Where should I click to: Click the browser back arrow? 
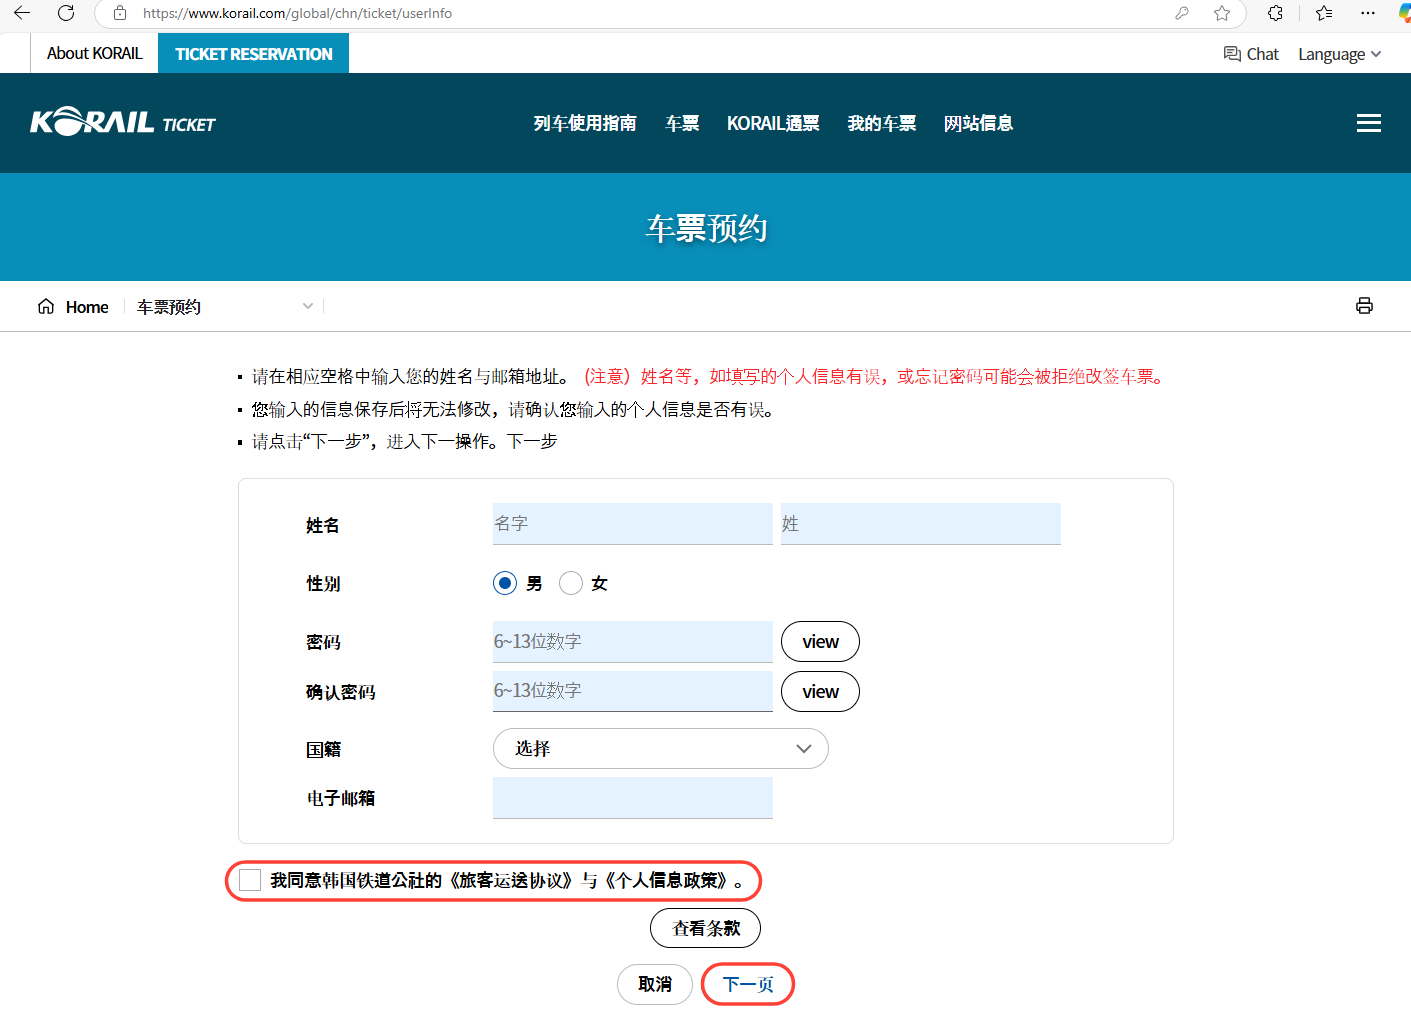[22, 13]
